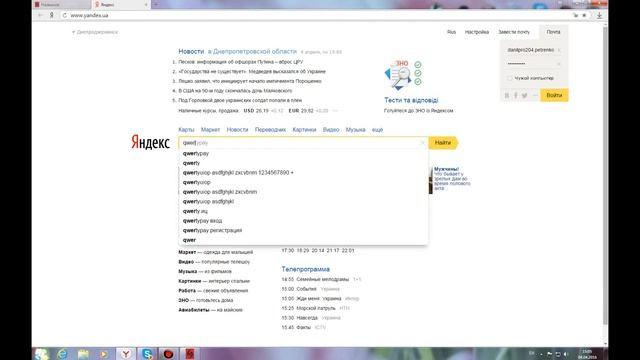Open the Windows Start button
Viewport: 640px width, 360px height.
[41, 354]
